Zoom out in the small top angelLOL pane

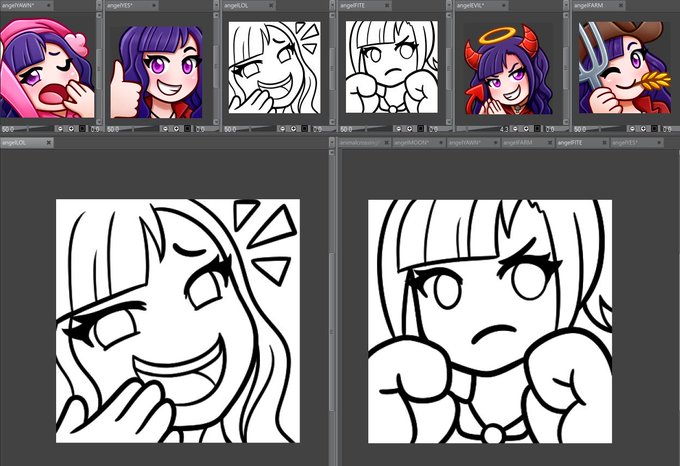point(282,129)
